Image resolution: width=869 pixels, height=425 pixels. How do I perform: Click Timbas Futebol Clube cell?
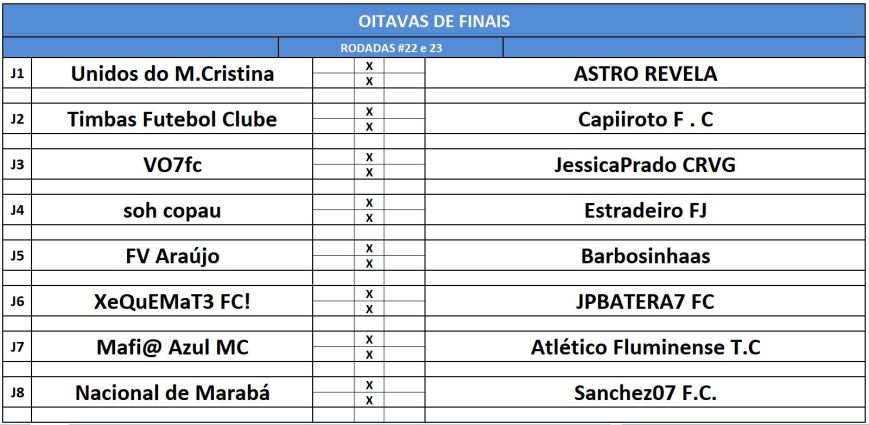pyautogui.click(x=172, y=120)
